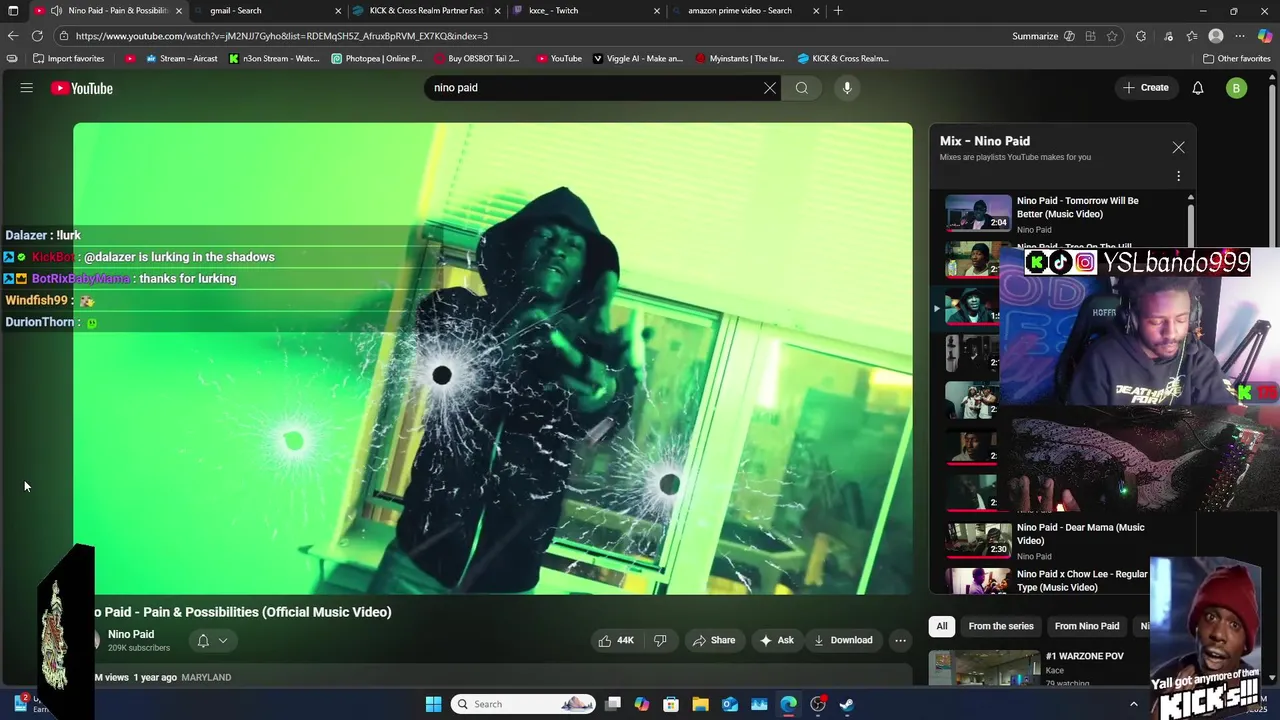Open YouTube notifications bell

click(x=1198, y=88)
